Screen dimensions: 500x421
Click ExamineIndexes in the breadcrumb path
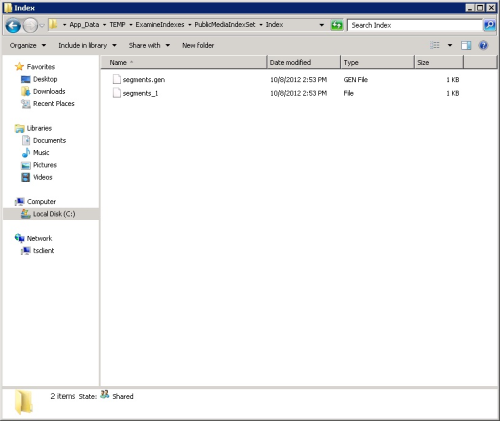(160, 25)
